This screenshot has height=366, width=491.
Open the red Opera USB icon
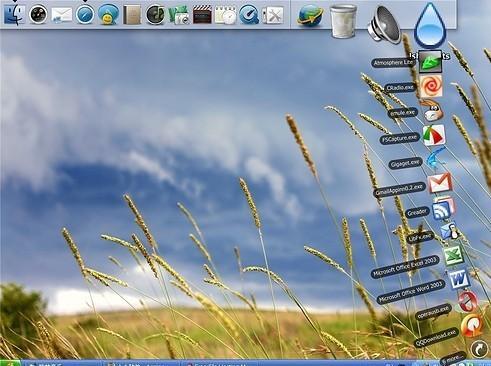click(x=467, y=301)
